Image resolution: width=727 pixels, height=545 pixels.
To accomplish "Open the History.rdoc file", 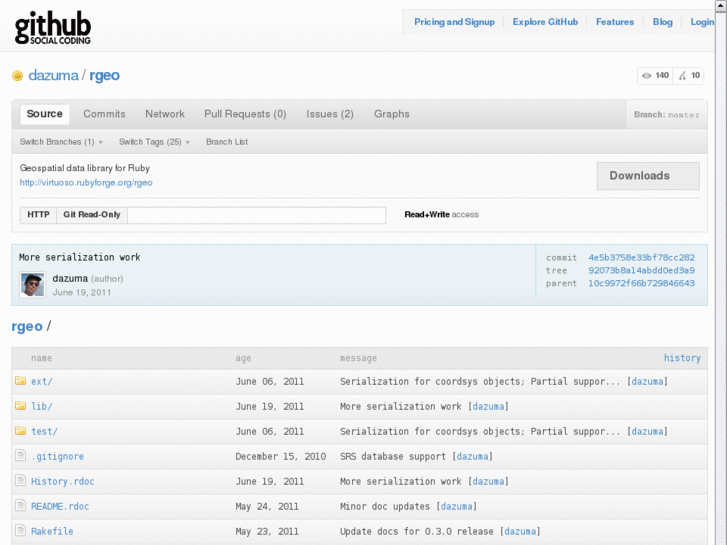I will (x=63, y=482).
